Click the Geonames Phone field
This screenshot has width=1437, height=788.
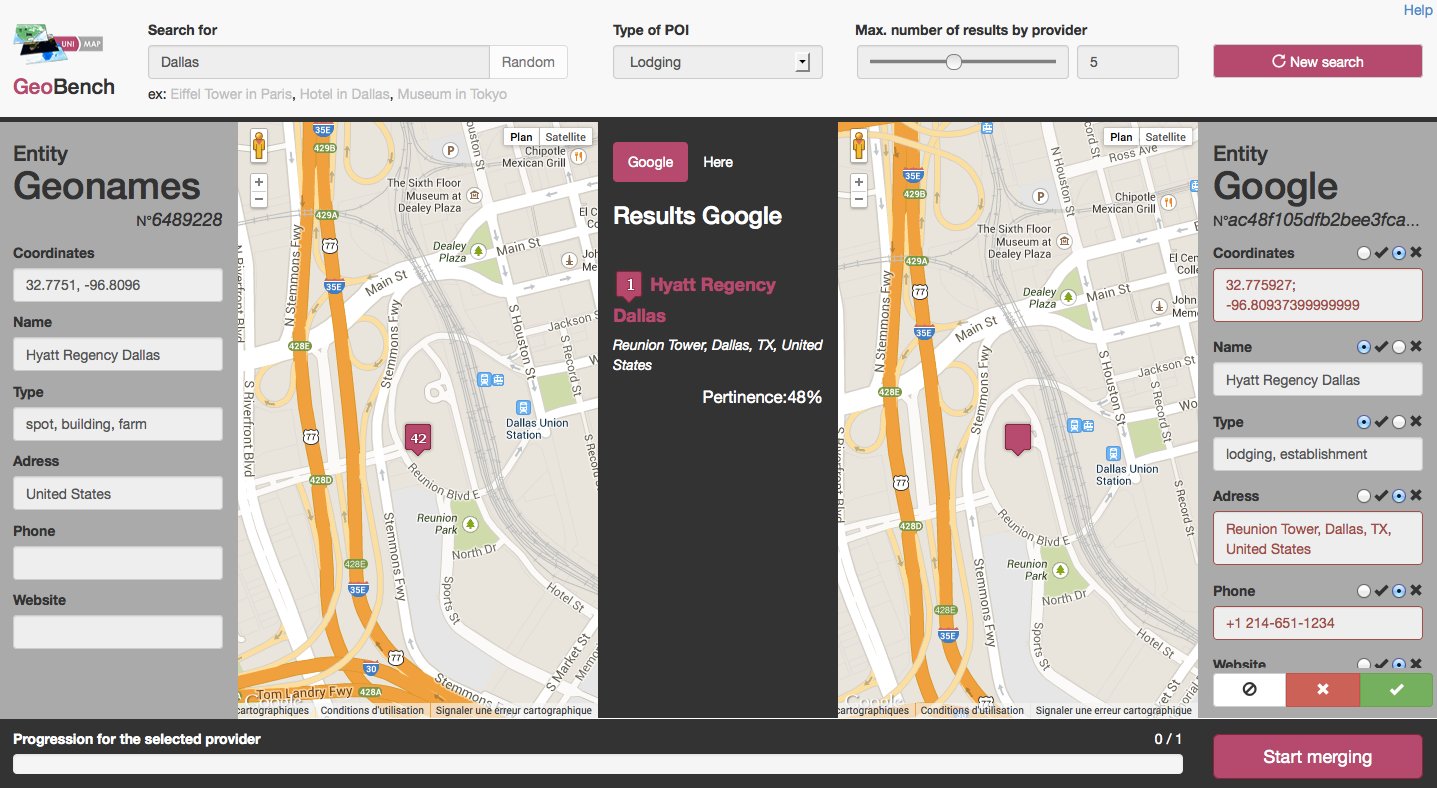tap(118, 563)
